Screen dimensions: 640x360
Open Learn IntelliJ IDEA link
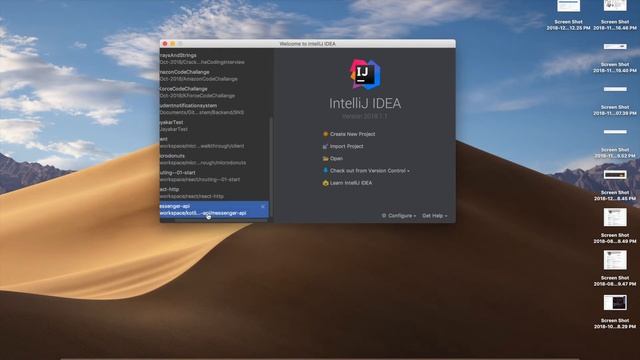click(x=351, y=183)
